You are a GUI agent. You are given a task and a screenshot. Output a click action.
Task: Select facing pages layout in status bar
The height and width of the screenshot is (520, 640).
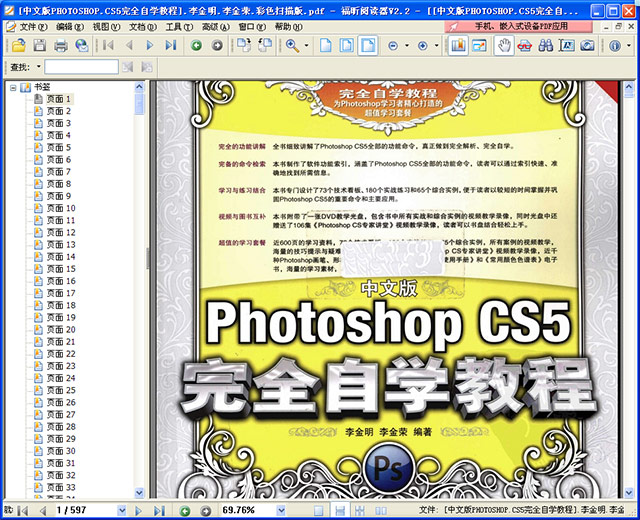tap(381, 511)
